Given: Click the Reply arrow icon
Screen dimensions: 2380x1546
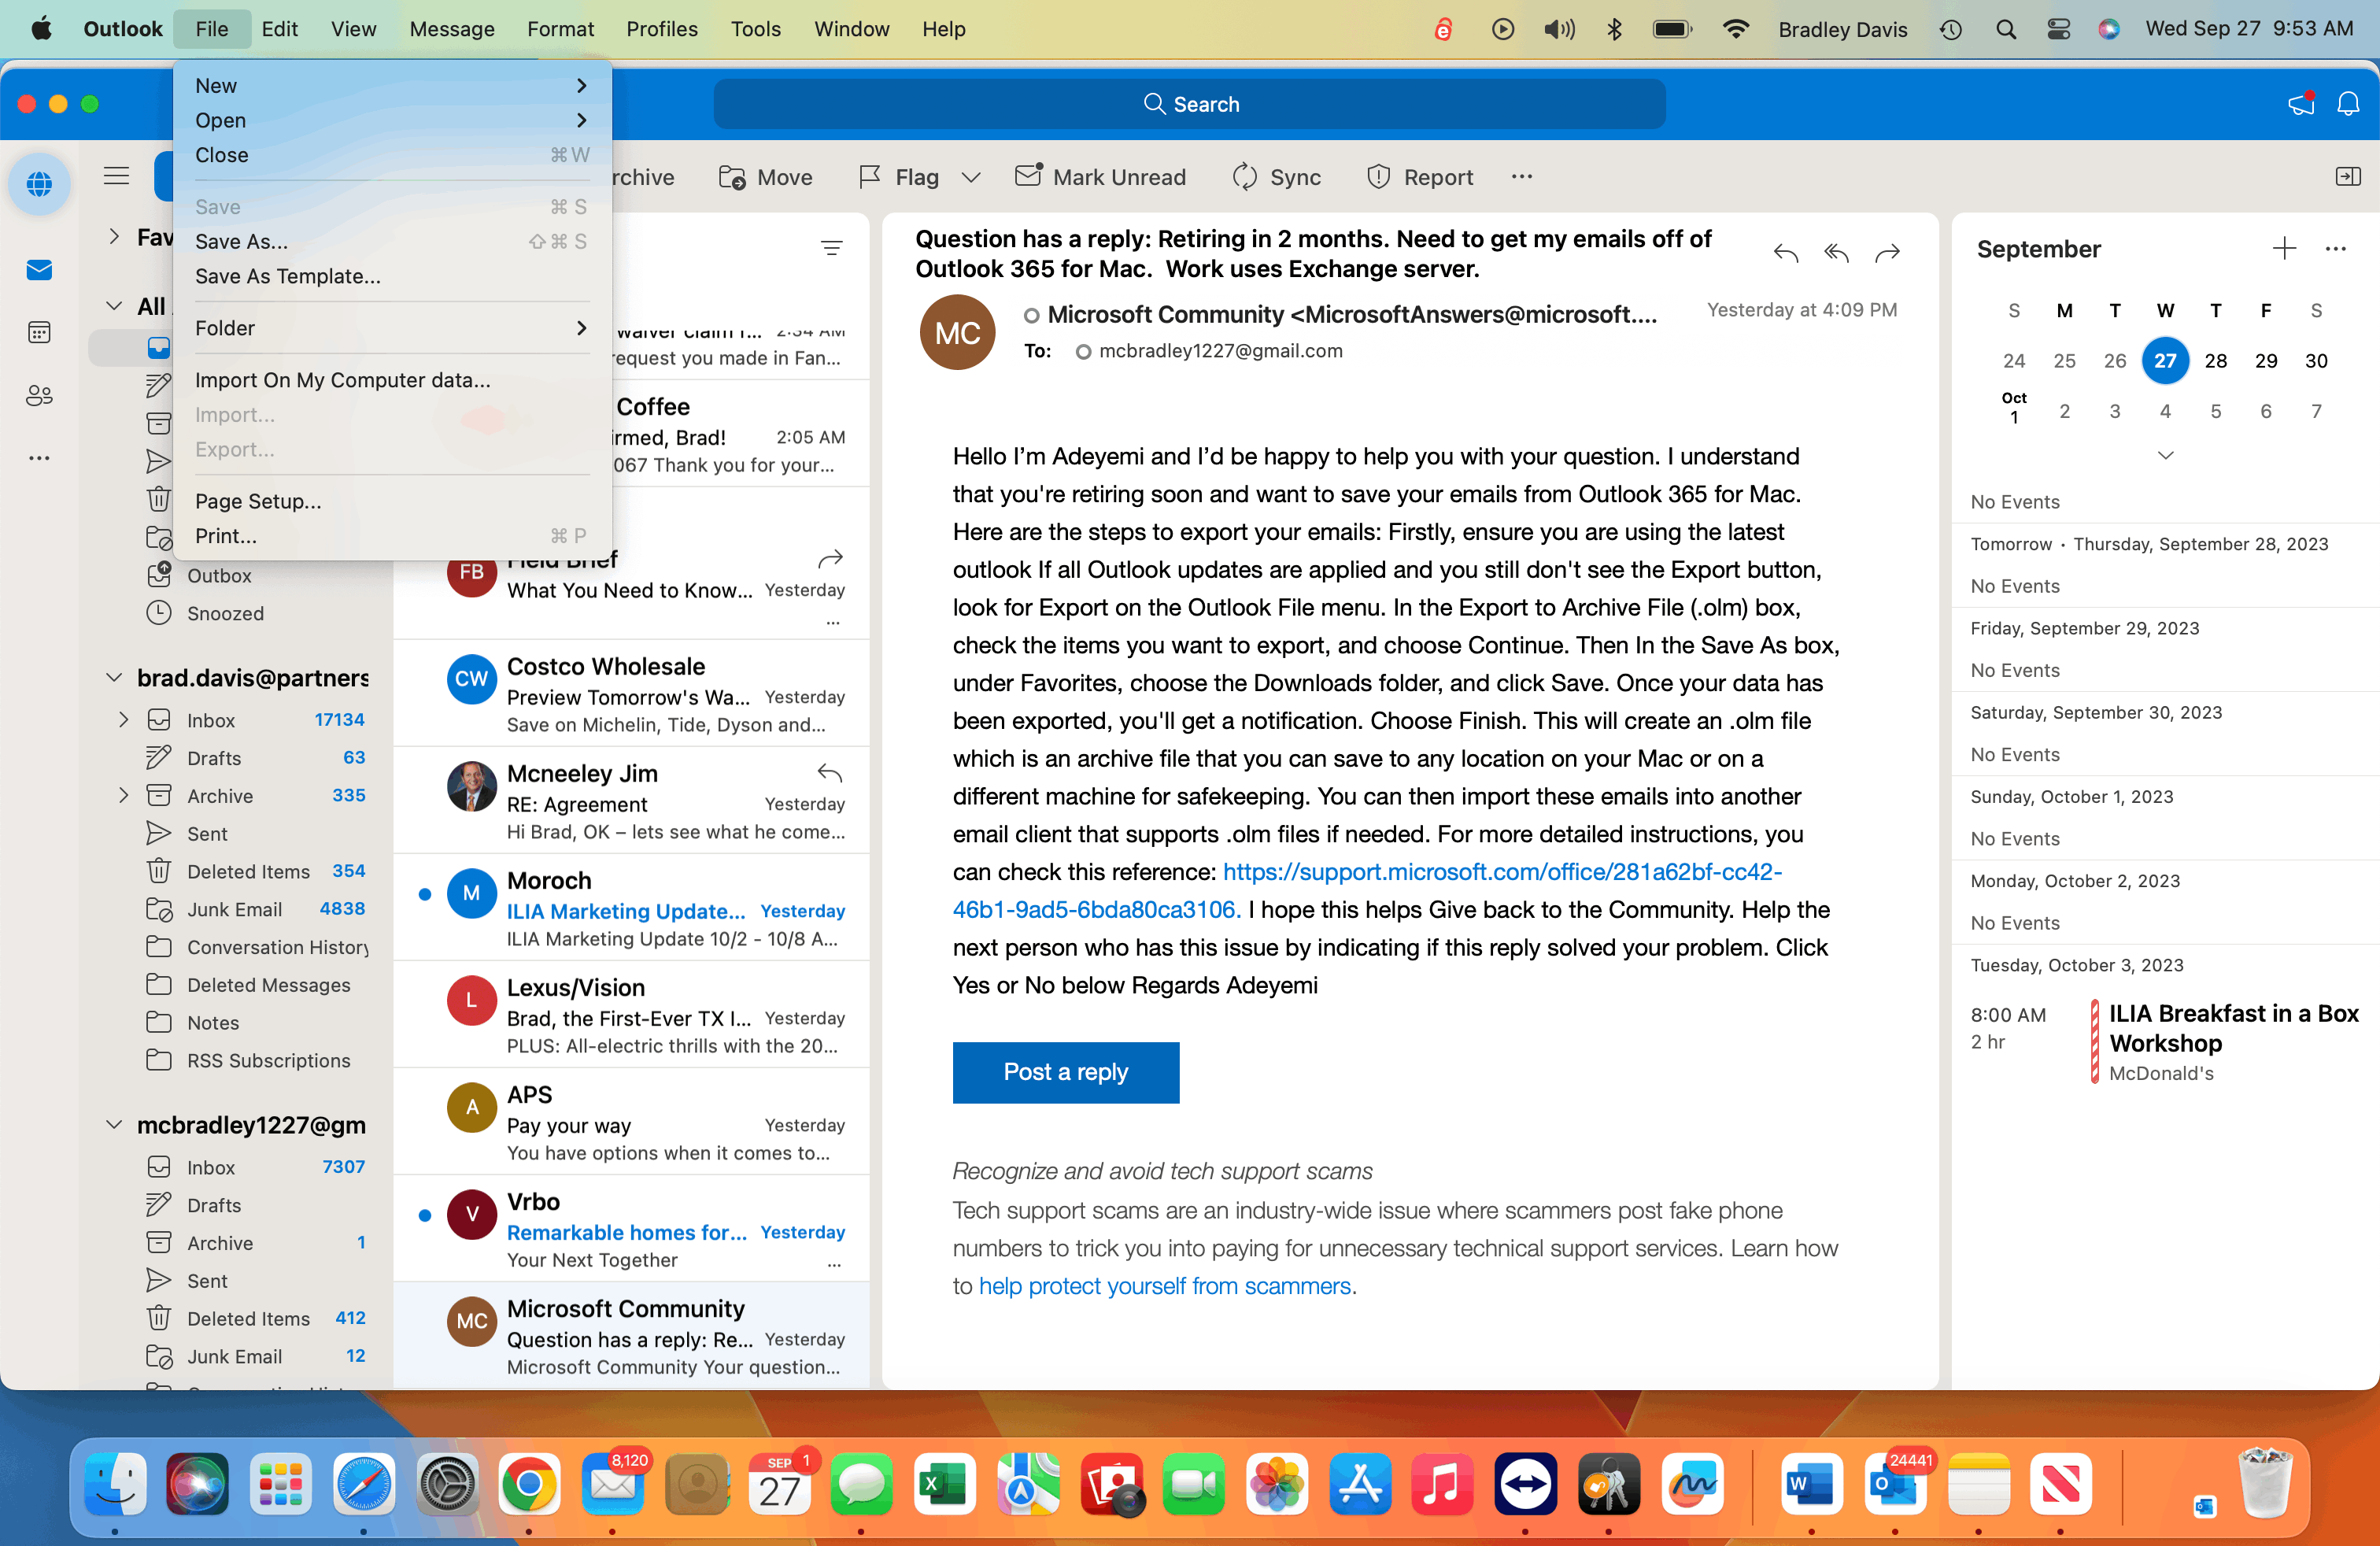Looking at the screenshot, I should pos(1785,253).
